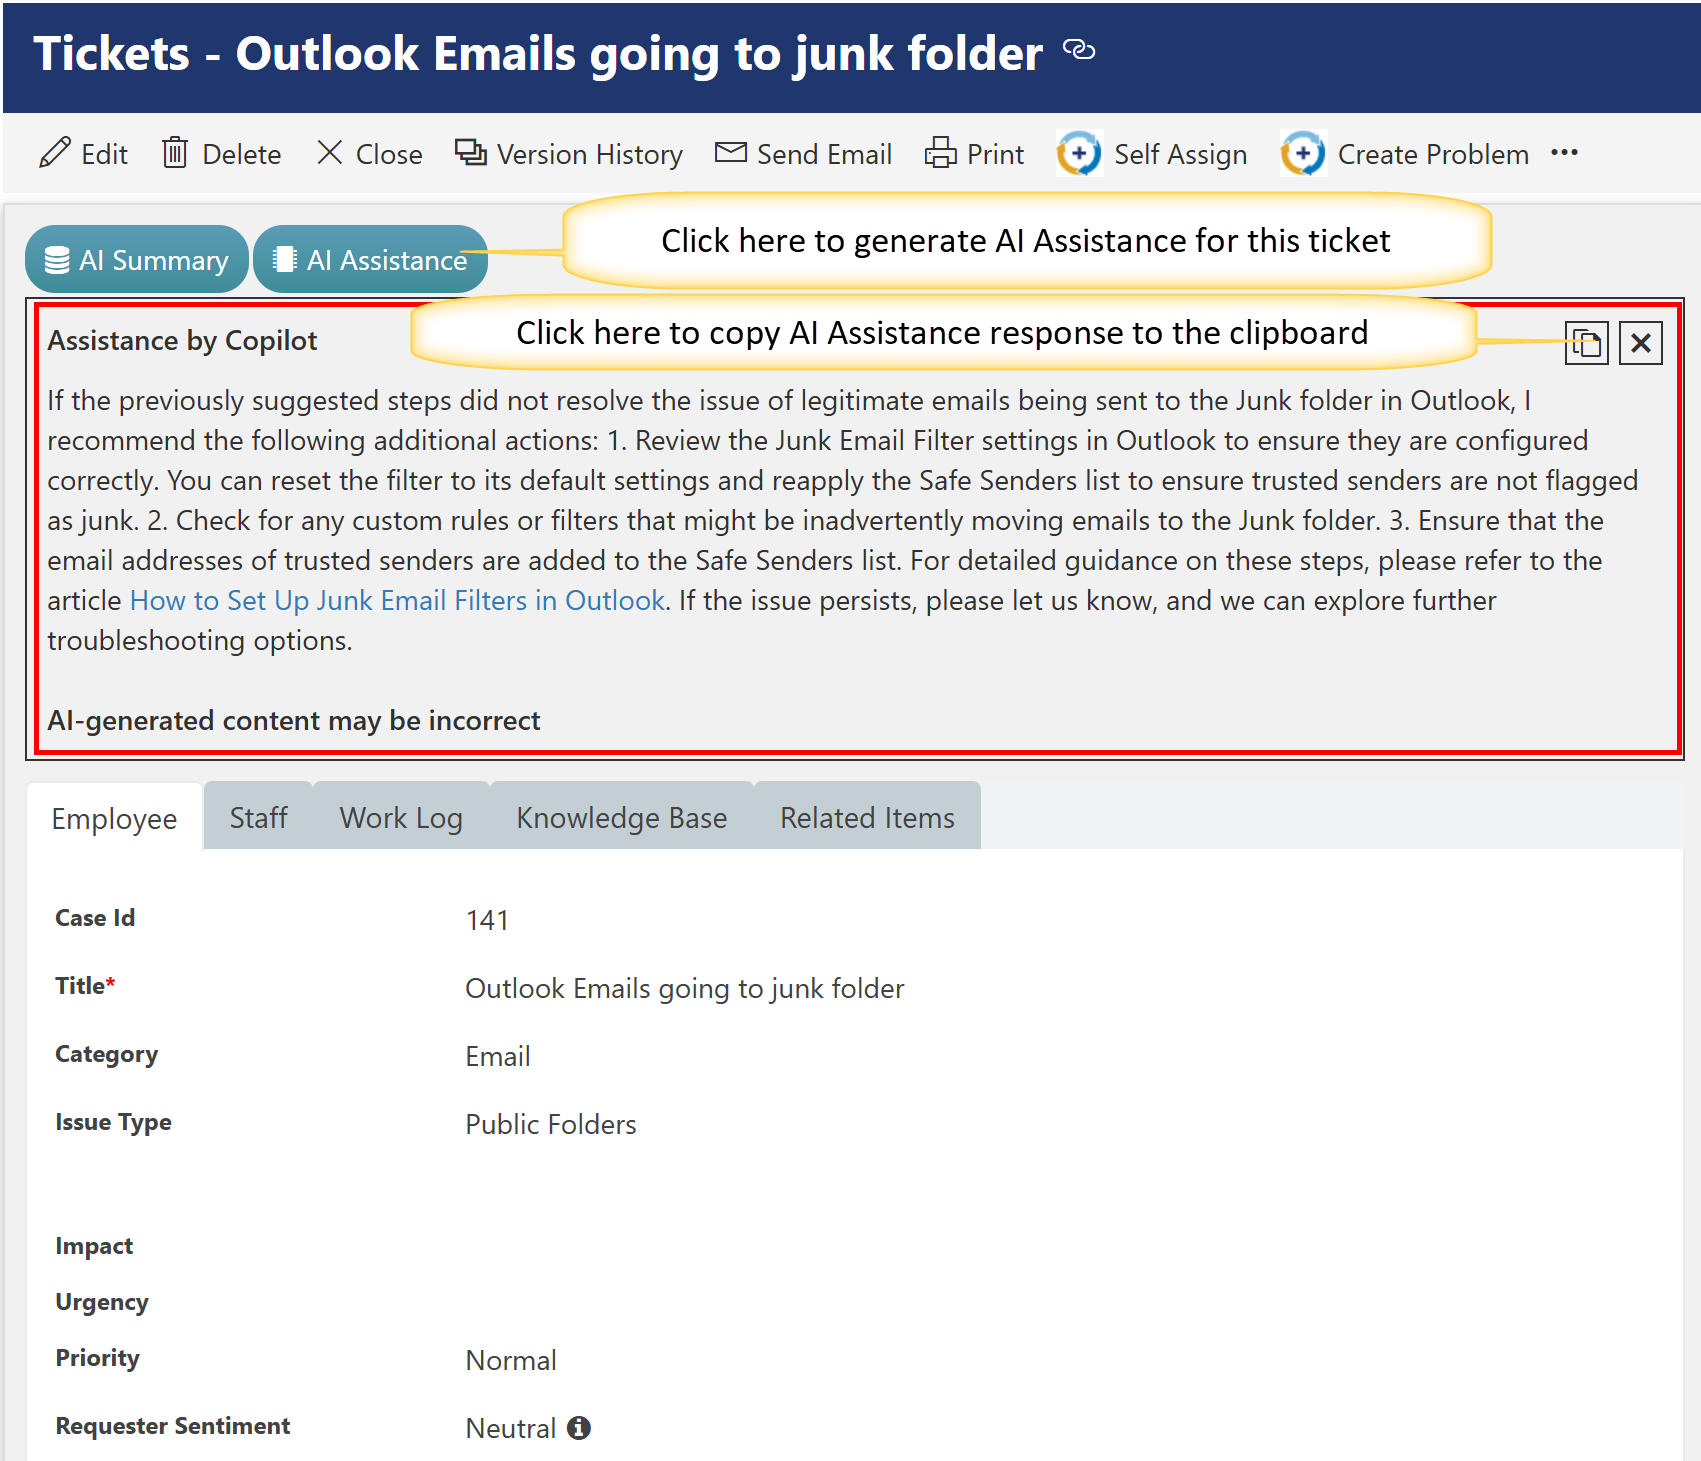Select the Related Items tab
The image size is (1701, 1461).
867,818
